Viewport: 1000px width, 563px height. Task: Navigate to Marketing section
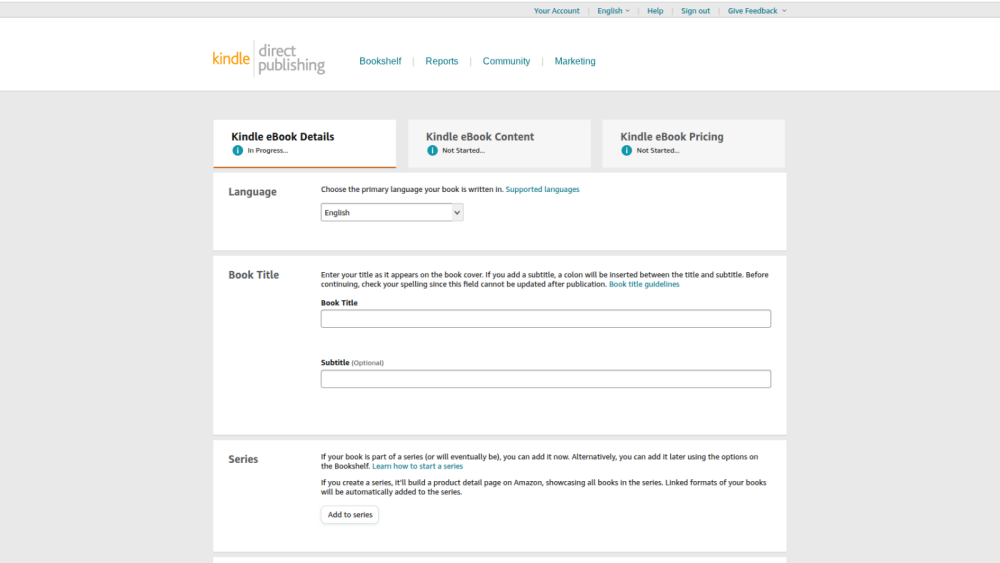coord(575,61)
